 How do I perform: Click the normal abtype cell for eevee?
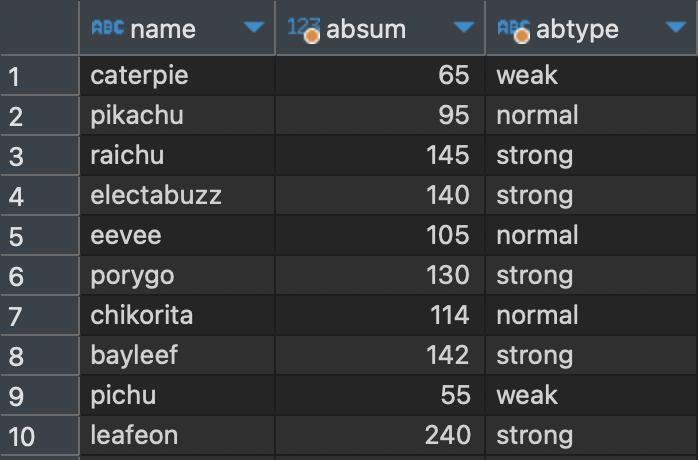[592, 236]
